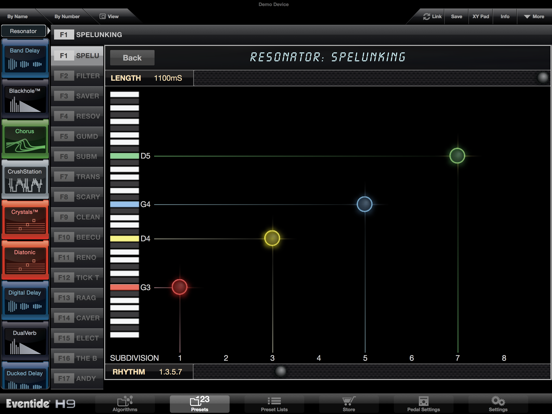This screenshot has height=414, width=552.
Task: Adjust the RHYTHM slider knob
Action: [281, 371]
